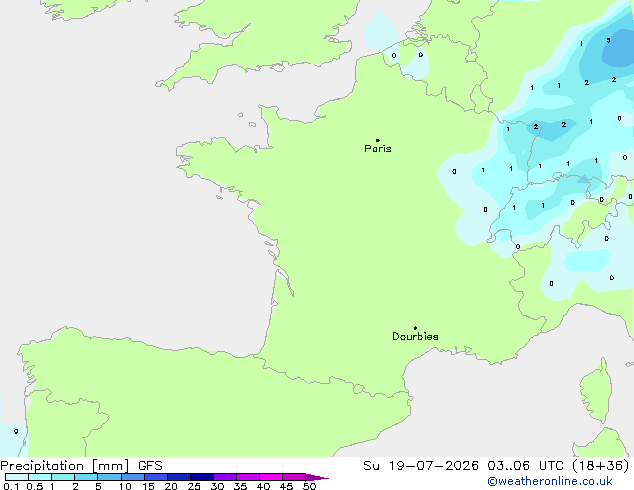Click the '03..06 UTC' time range text

pyautogui.click(x=525, y=466)
